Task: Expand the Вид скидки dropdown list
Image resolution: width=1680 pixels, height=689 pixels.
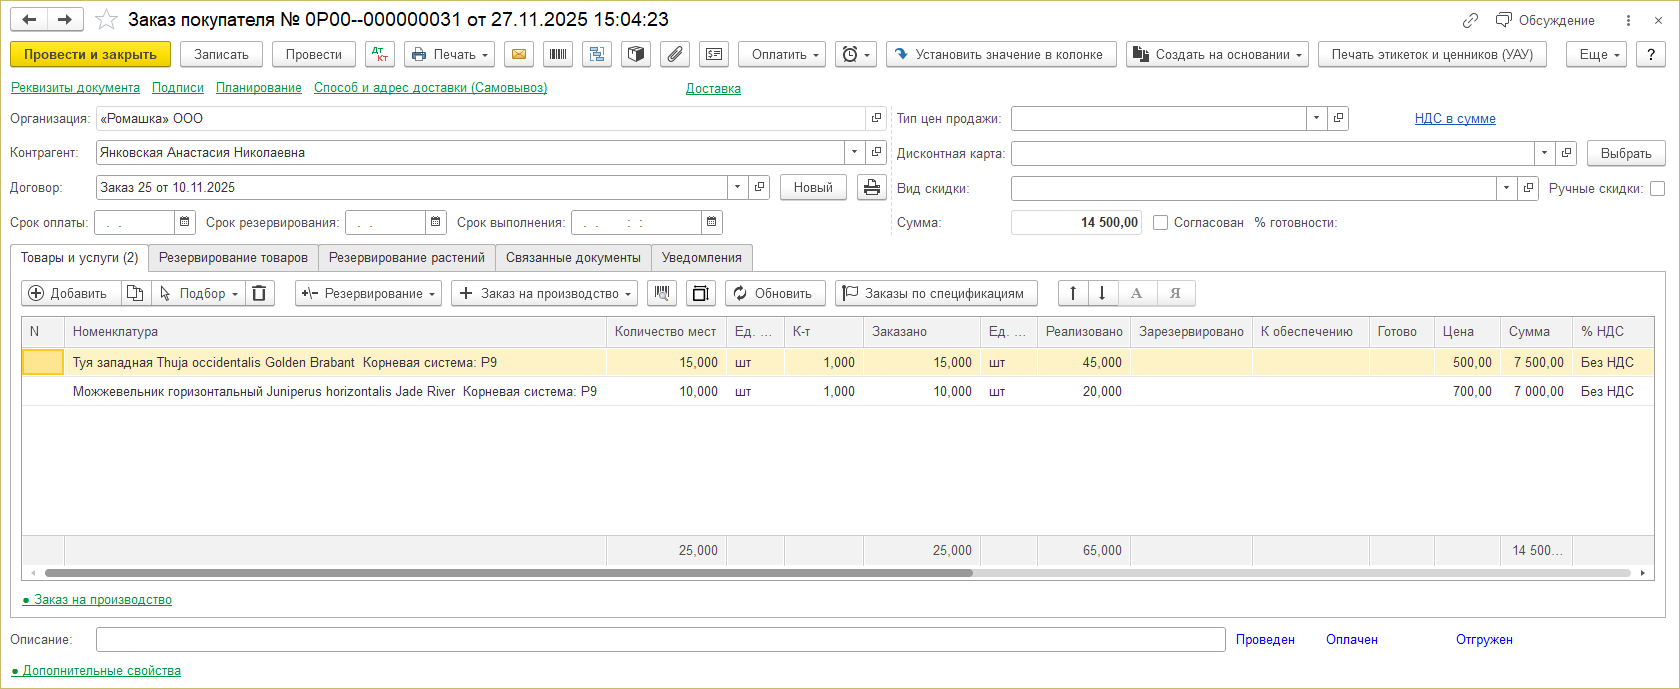Action: [x=1506, y=188]
